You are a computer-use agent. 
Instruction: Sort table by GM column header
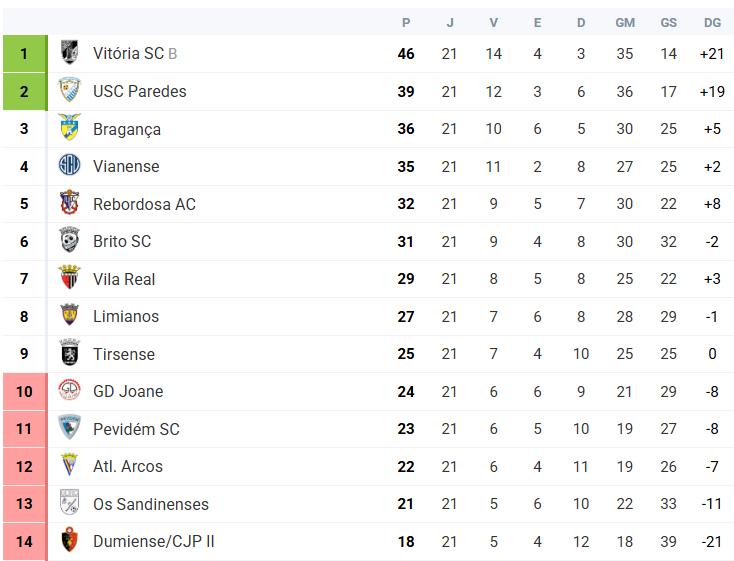coord(625,22)
